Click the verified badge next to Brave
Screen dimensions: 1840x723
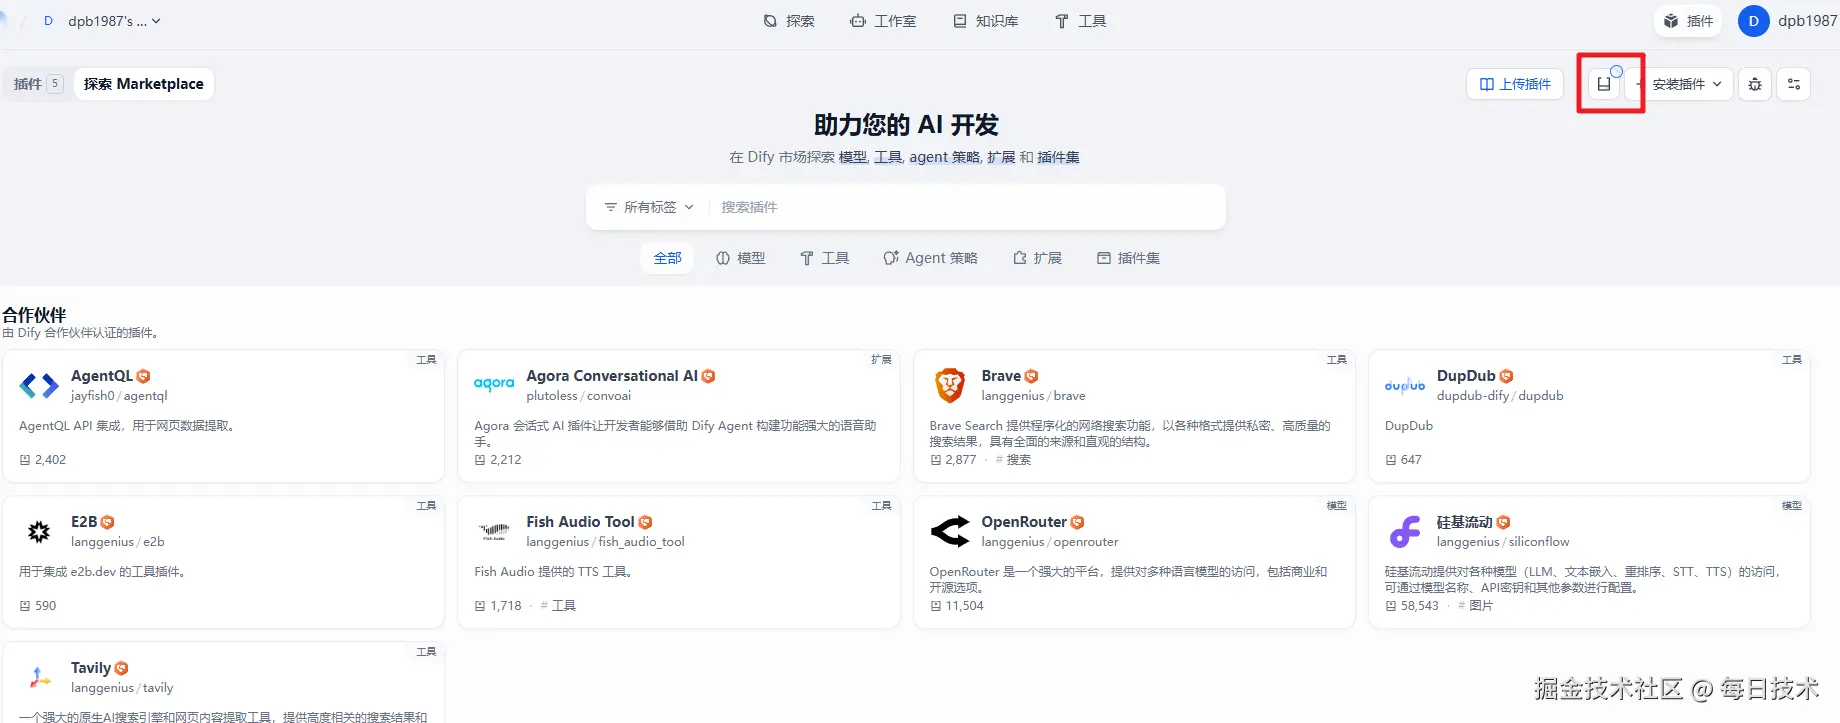coord(1031,376)
